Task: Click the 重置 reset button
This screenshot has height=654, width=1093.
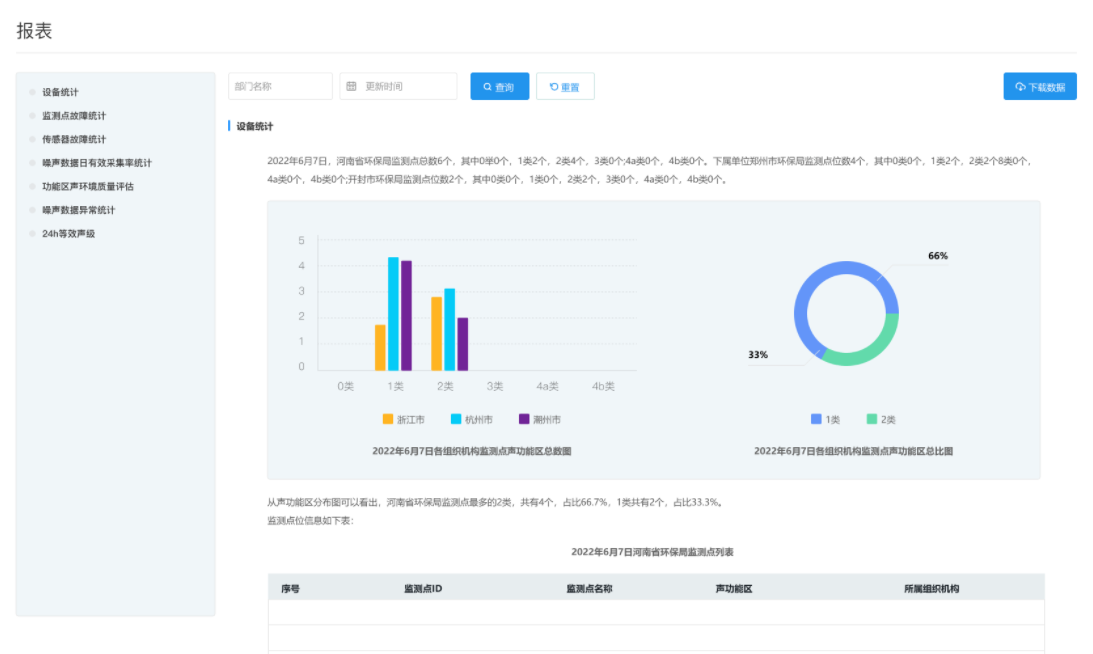Action: (x=565, y=86)
